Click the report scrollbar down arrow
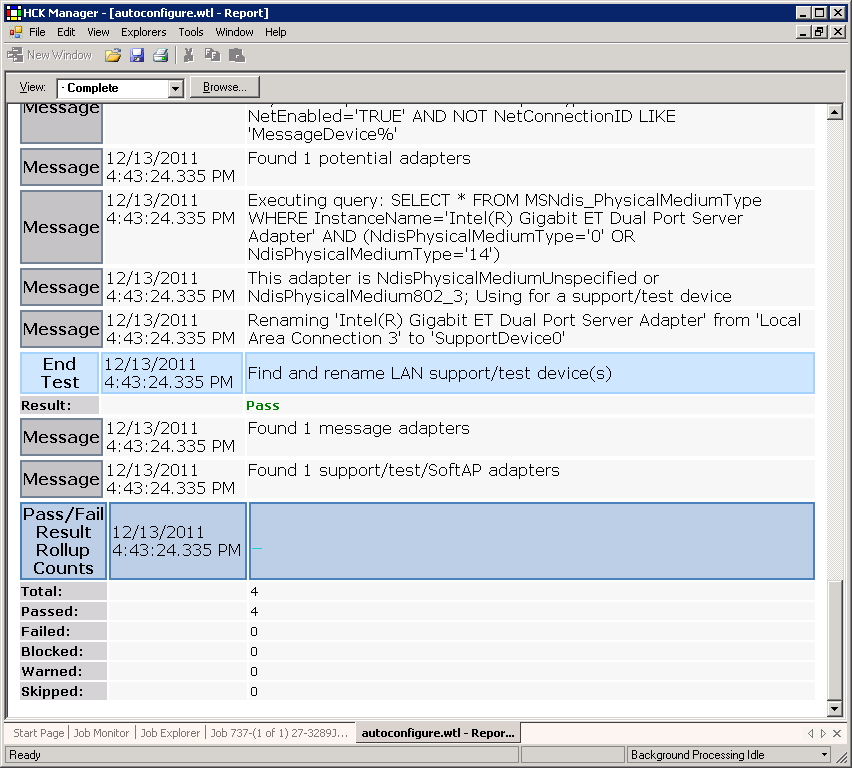This screenshot has height=768, width=852. (835, 708)
